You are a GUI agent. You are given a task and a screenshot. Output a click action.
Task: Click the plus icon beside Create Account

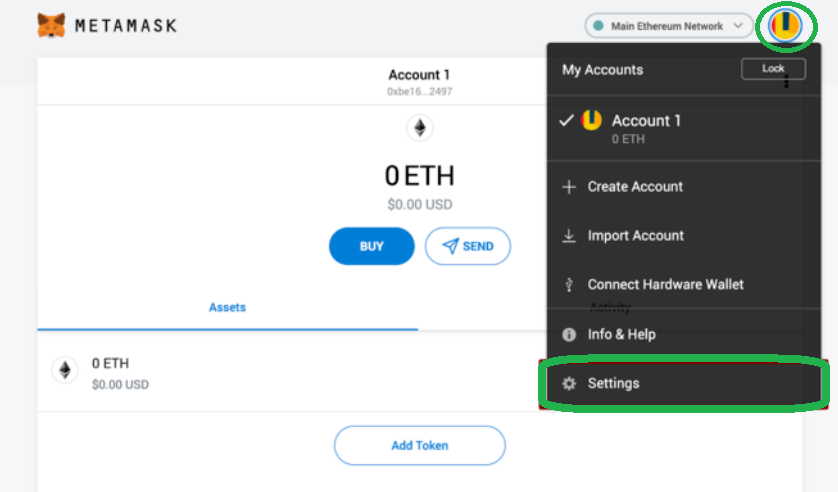tap(569, 187)
